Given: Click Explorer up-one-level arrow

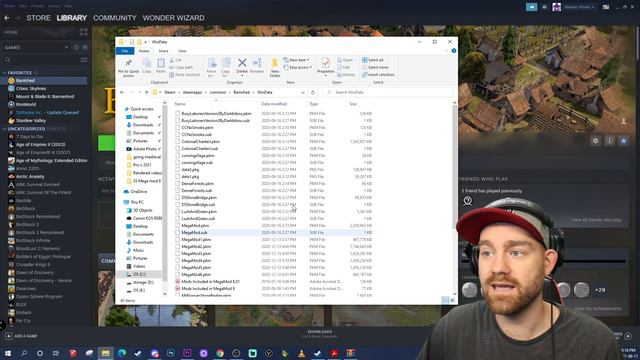Looking at the screenshot, I should pyautogui.click(x=147, y=92).
